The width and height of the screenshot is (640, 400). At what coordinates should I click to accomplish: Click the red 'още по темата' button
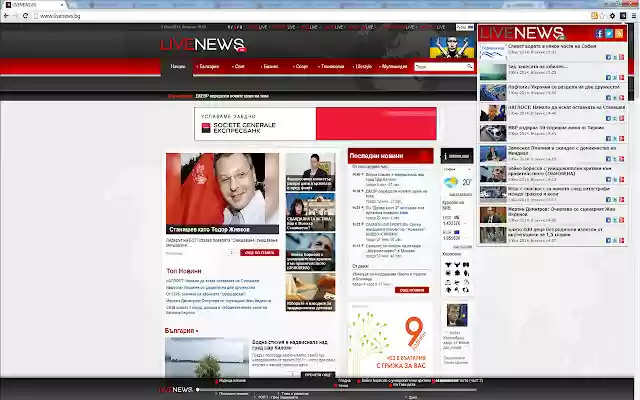260,253
